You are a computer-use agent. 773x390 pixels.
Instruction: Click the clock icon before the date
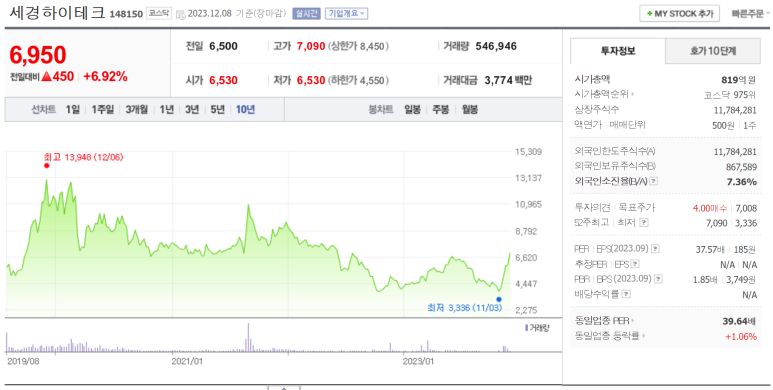point(180,14)
